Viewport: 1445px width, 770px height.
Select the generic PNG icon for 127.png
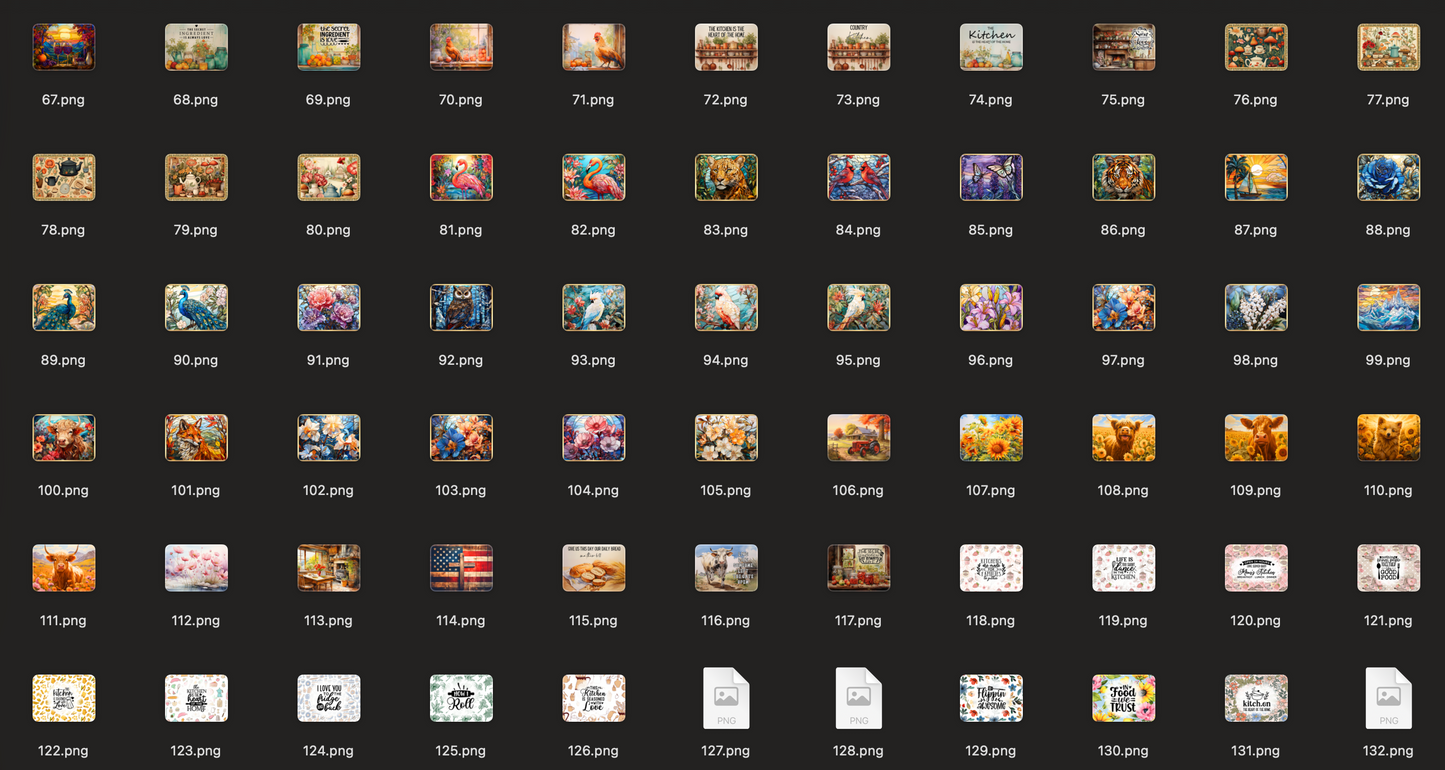725,697
